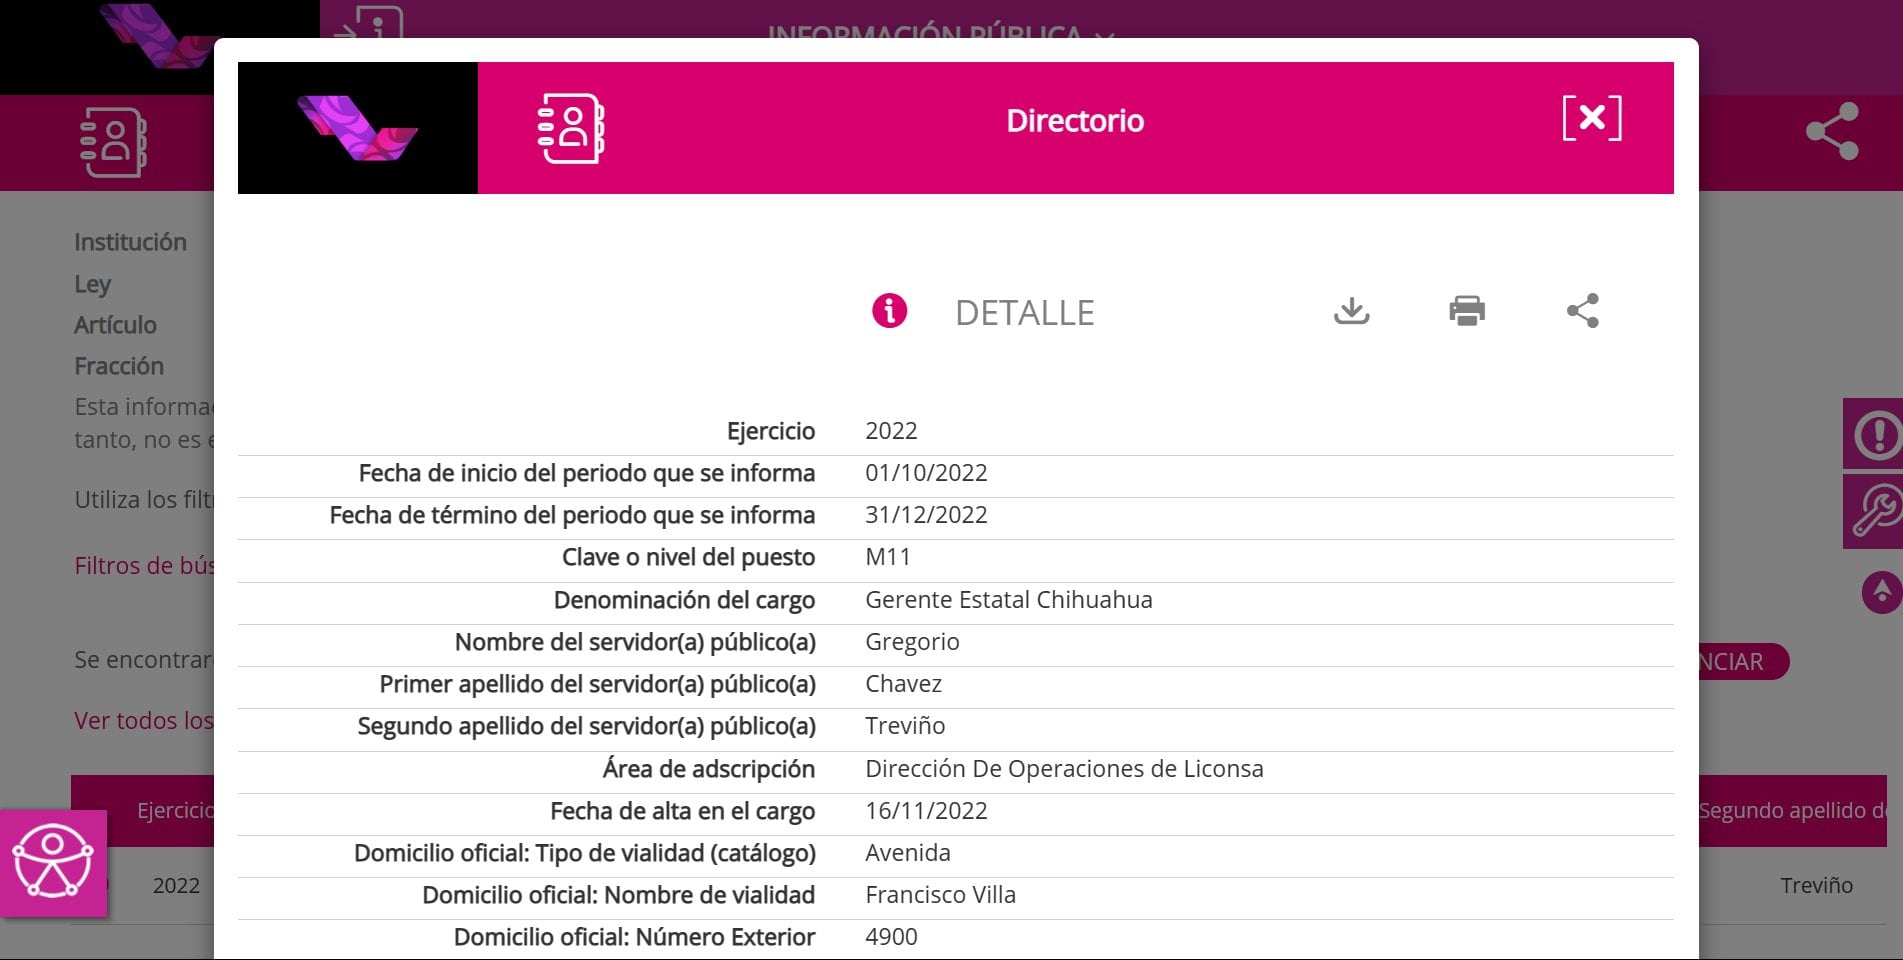The width and height of the screenshot is (1903, 960).
Task: Click the exclamation alert icon on right edge
Action: (1875, 434)
